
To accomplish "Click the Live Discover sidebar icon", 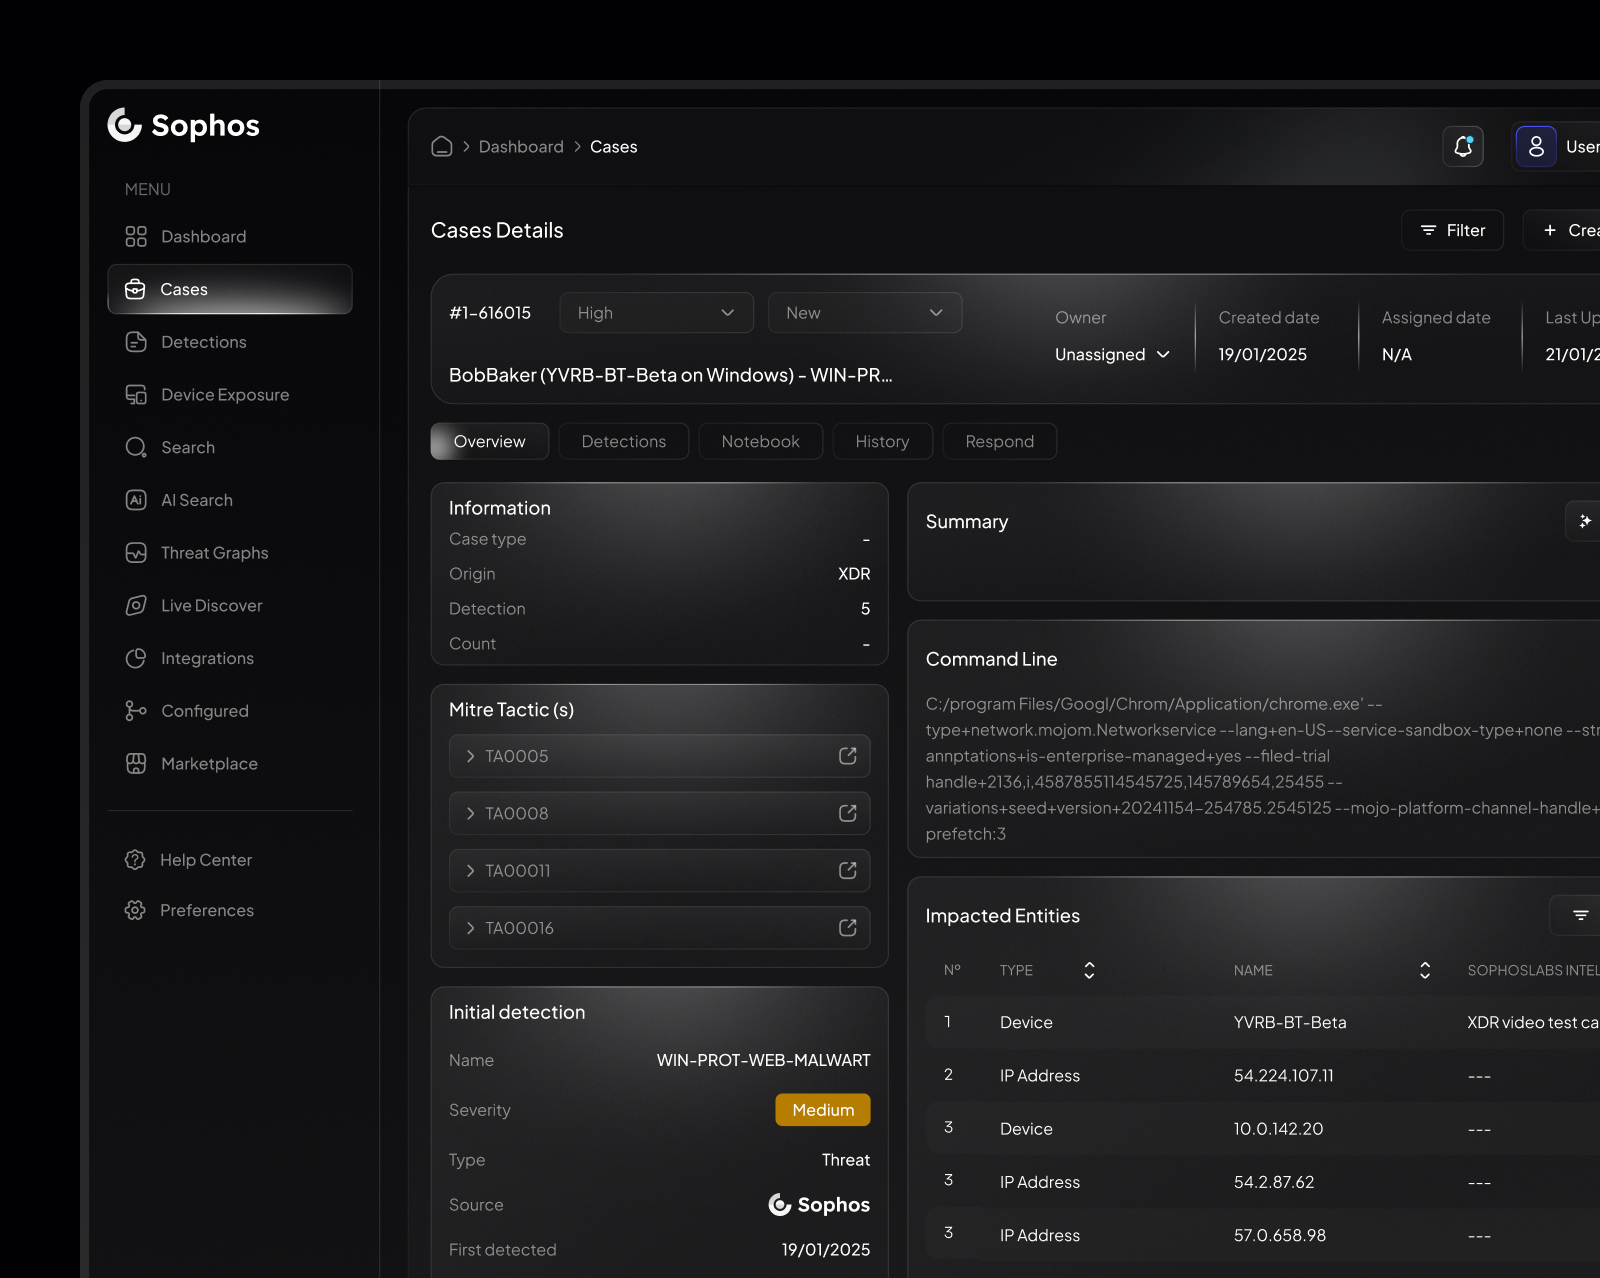I will pos(136,606).
